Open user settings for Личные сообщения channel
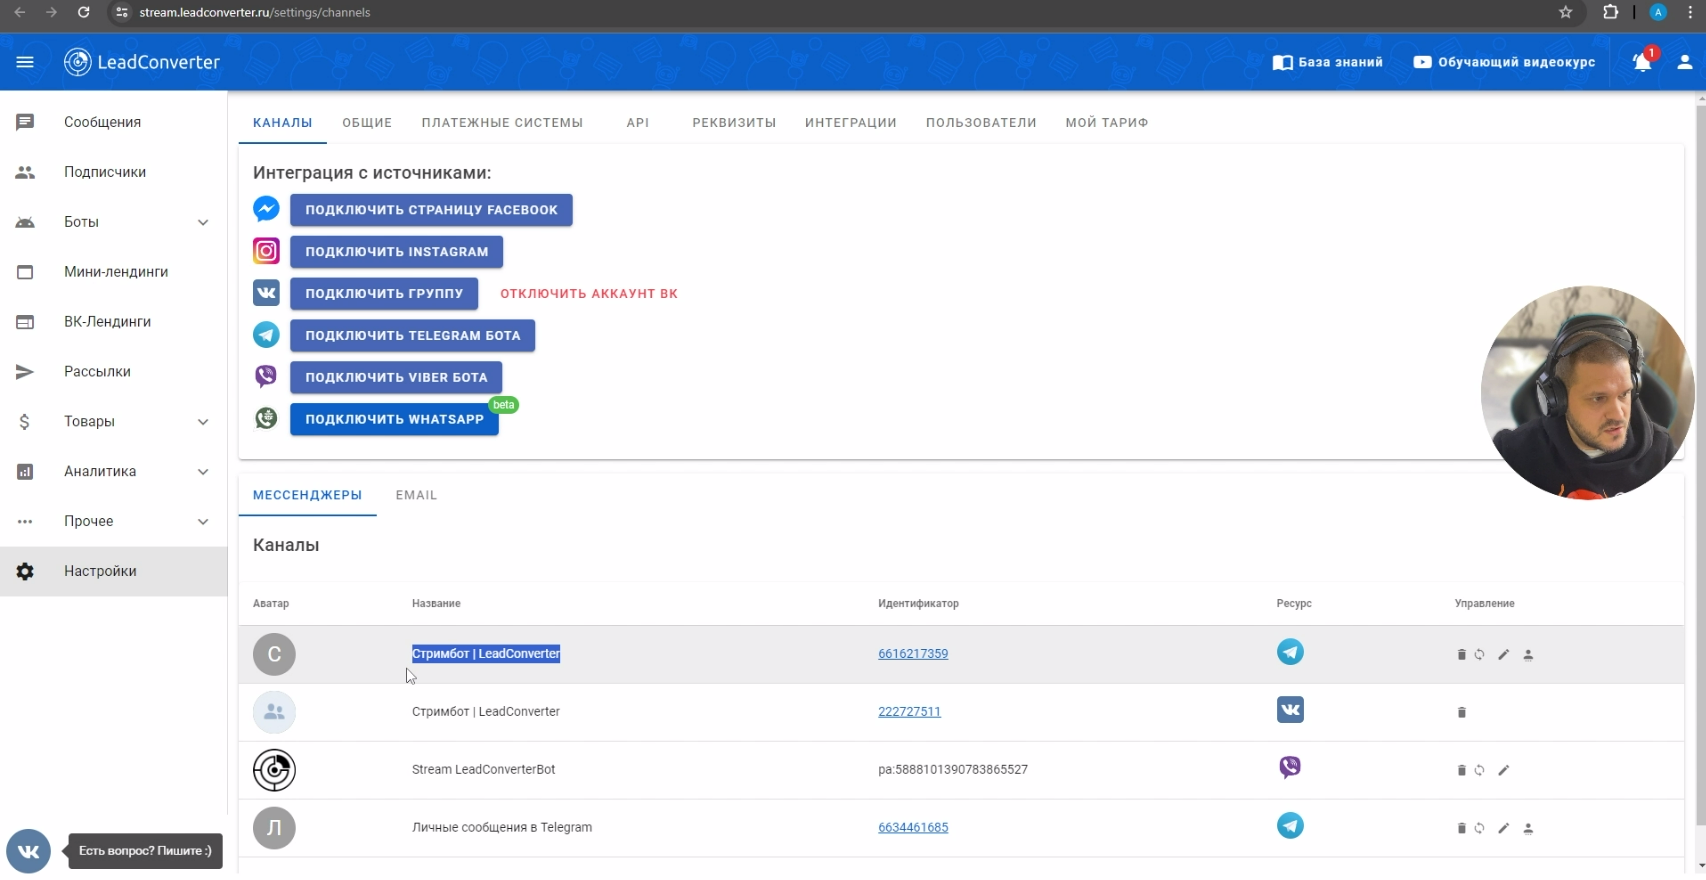 coord(1528,829)
